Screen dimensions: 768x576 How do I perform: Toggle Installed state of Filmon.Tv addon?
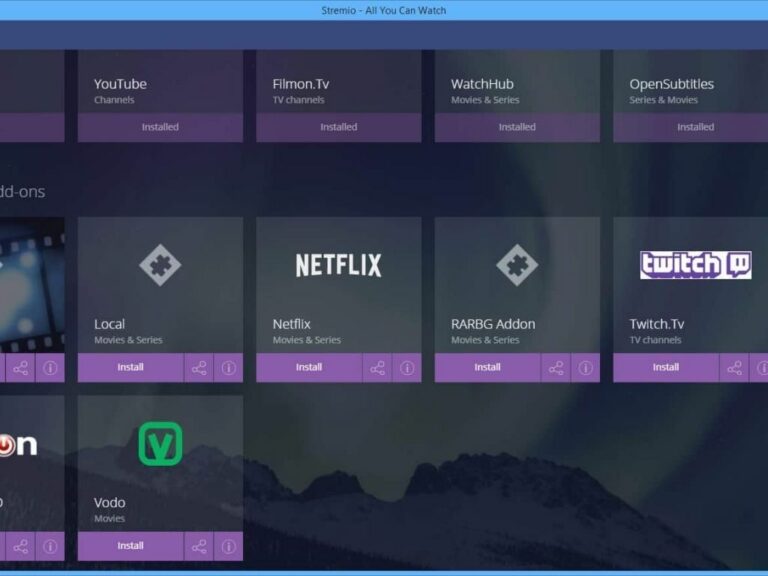pyautogui.click(x=338, y=127)
